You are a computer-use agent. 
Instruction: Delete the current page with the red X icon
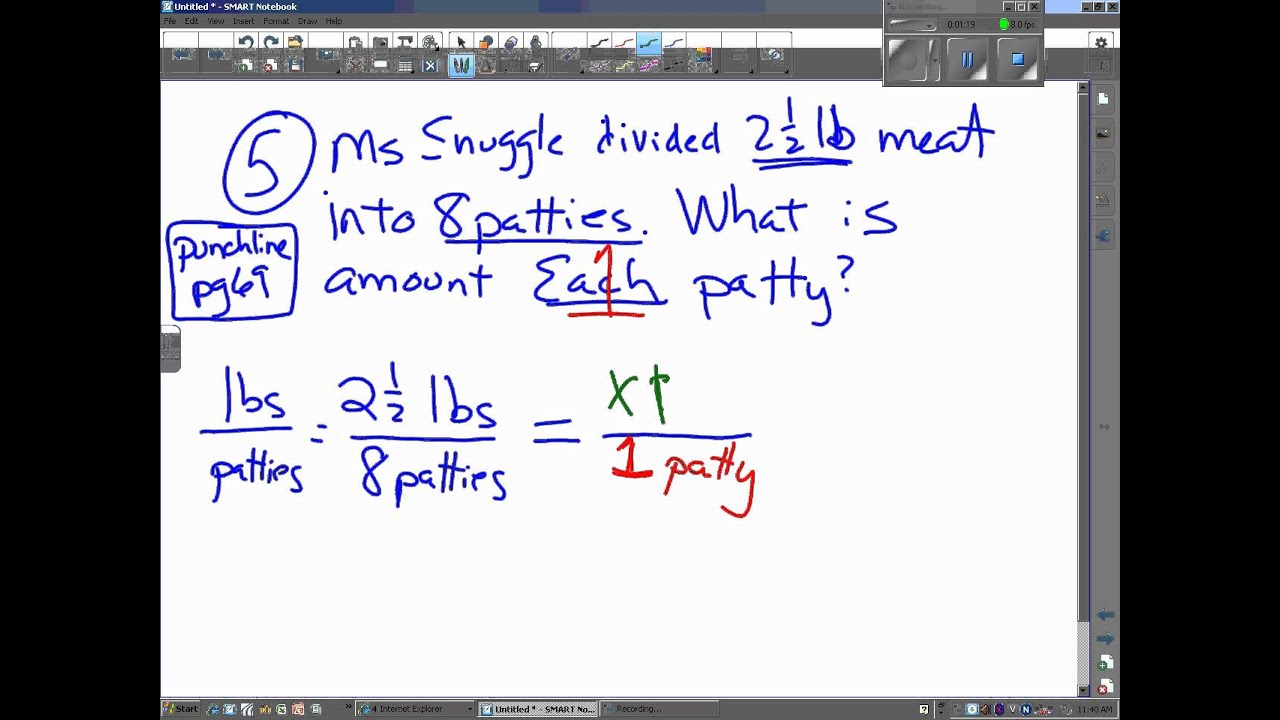click(x=270, y=65)
